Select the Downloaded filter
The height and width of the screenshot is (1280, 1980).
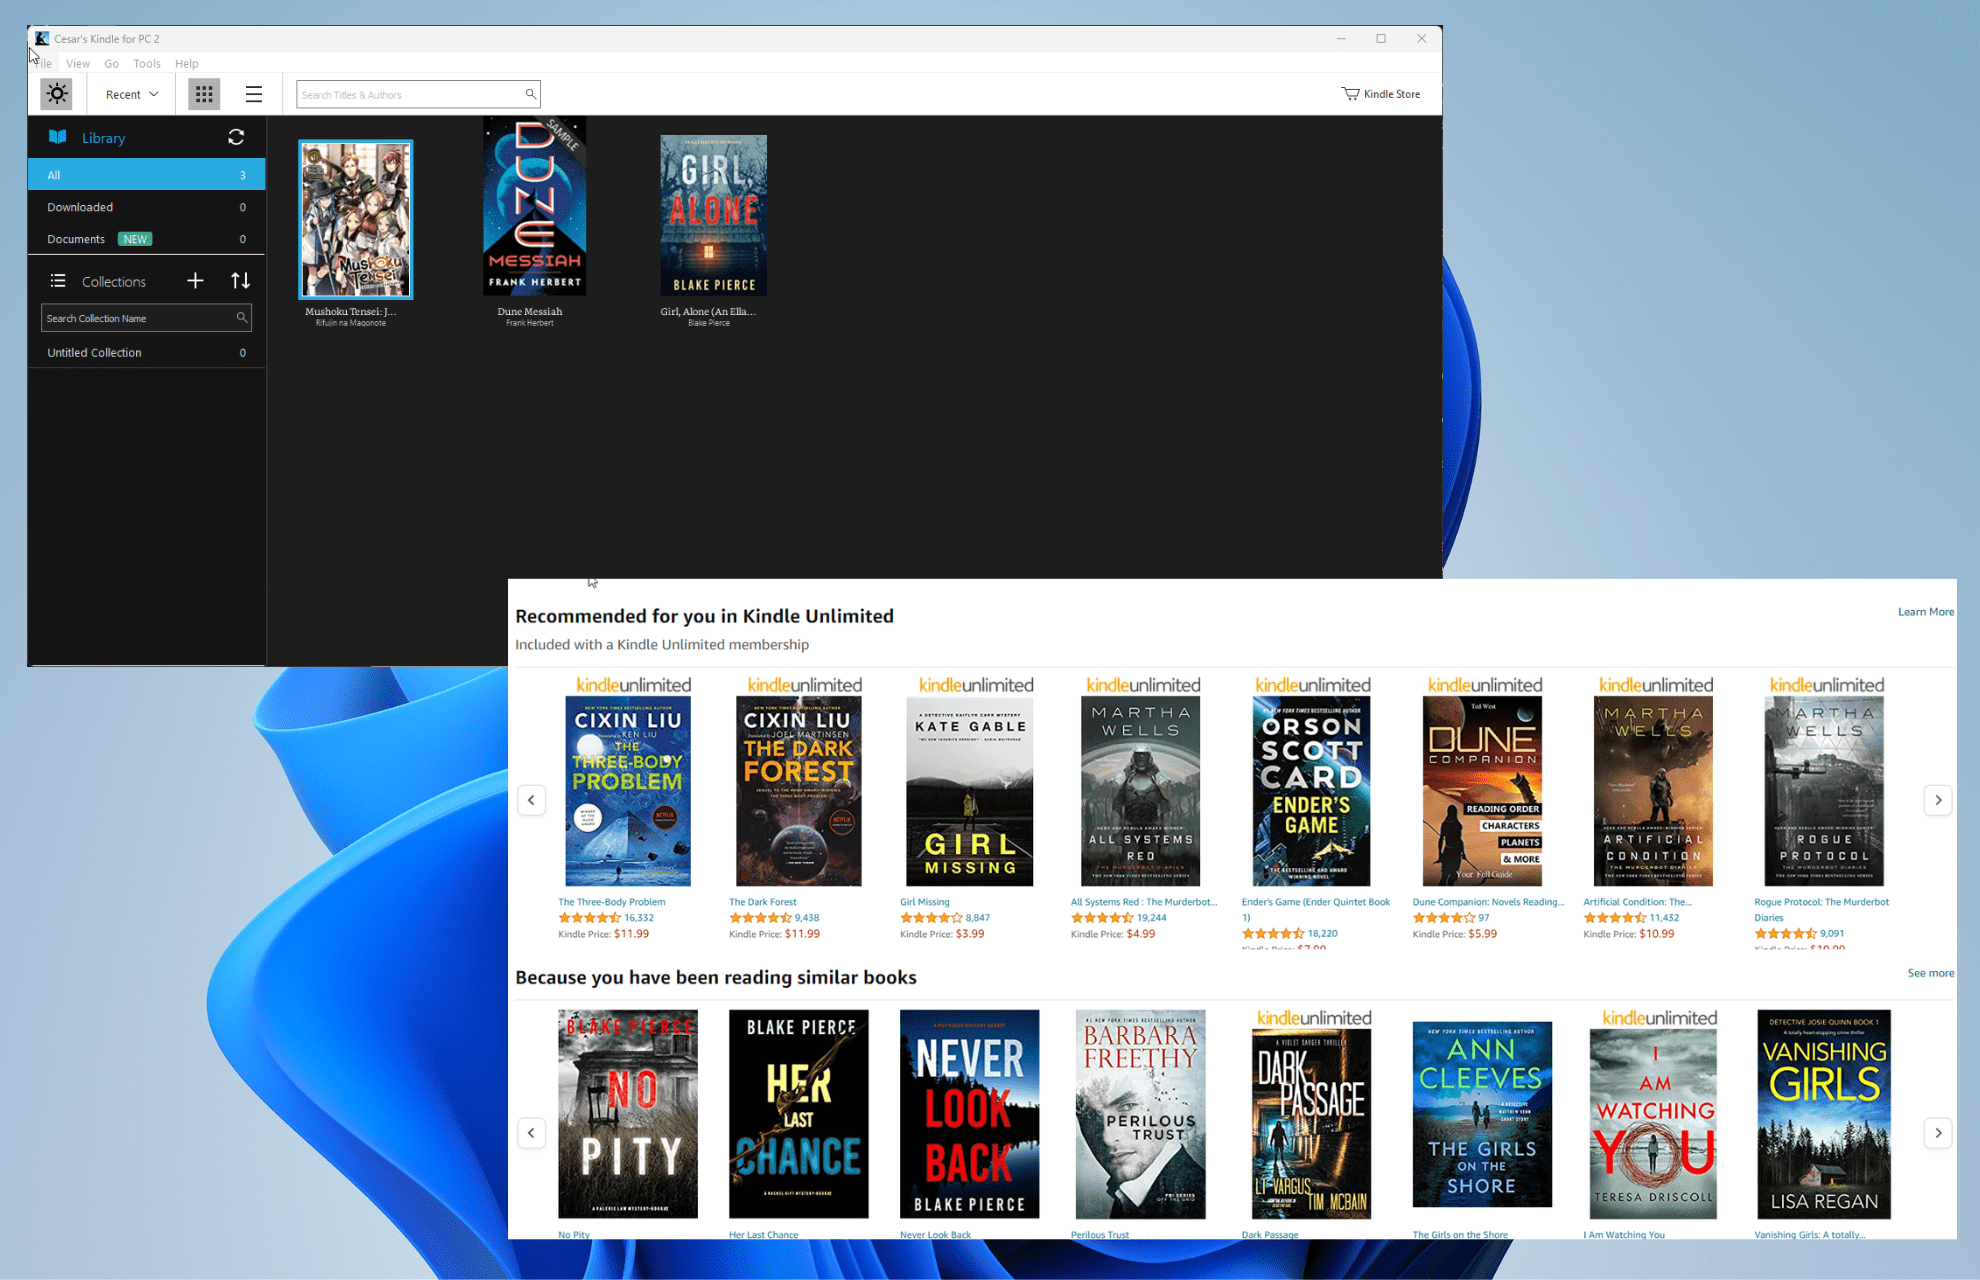(x=146, y=207)
